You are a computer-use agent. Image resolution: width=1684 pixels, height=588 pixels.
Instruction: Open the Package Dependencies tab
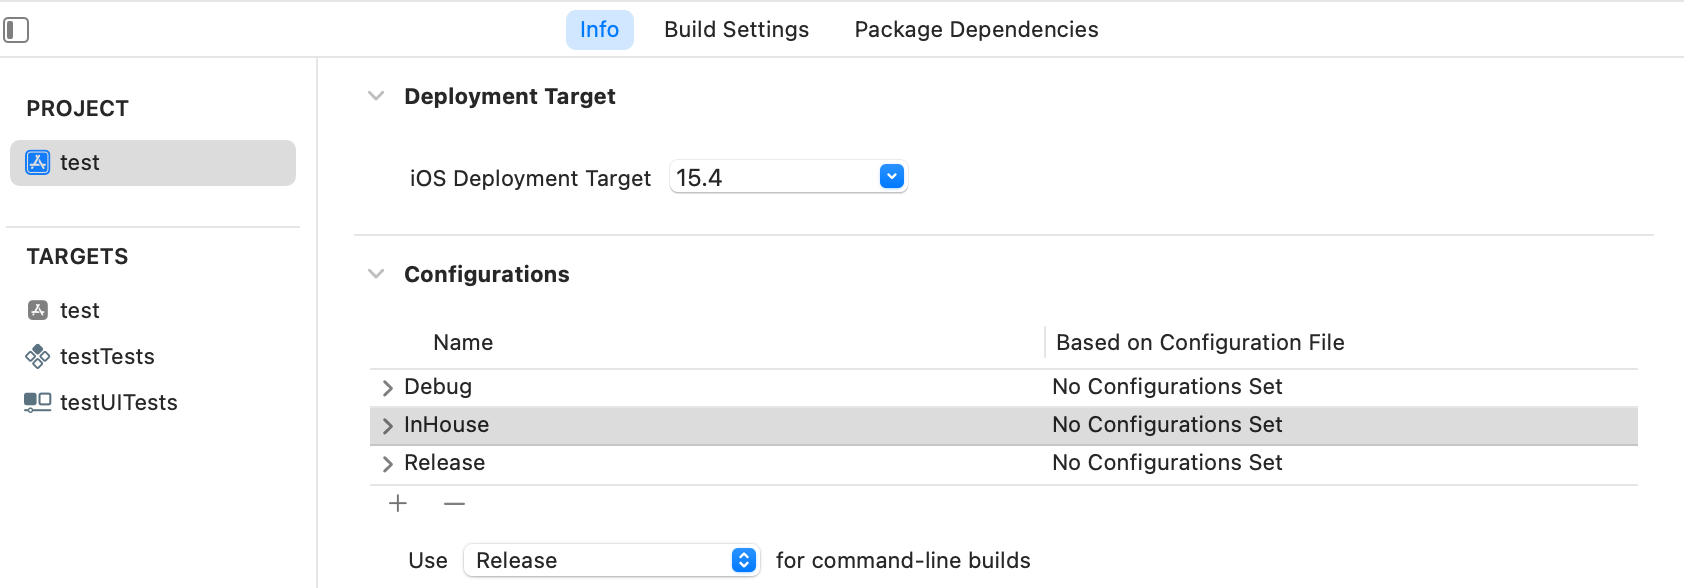coord(976,30)
